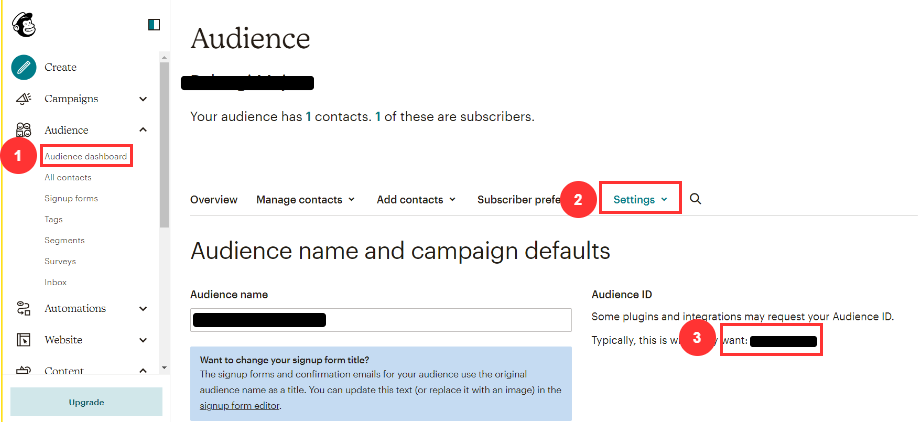Open the Manage contacts dropdown
The image size is (919, 423).
(305, 200)
